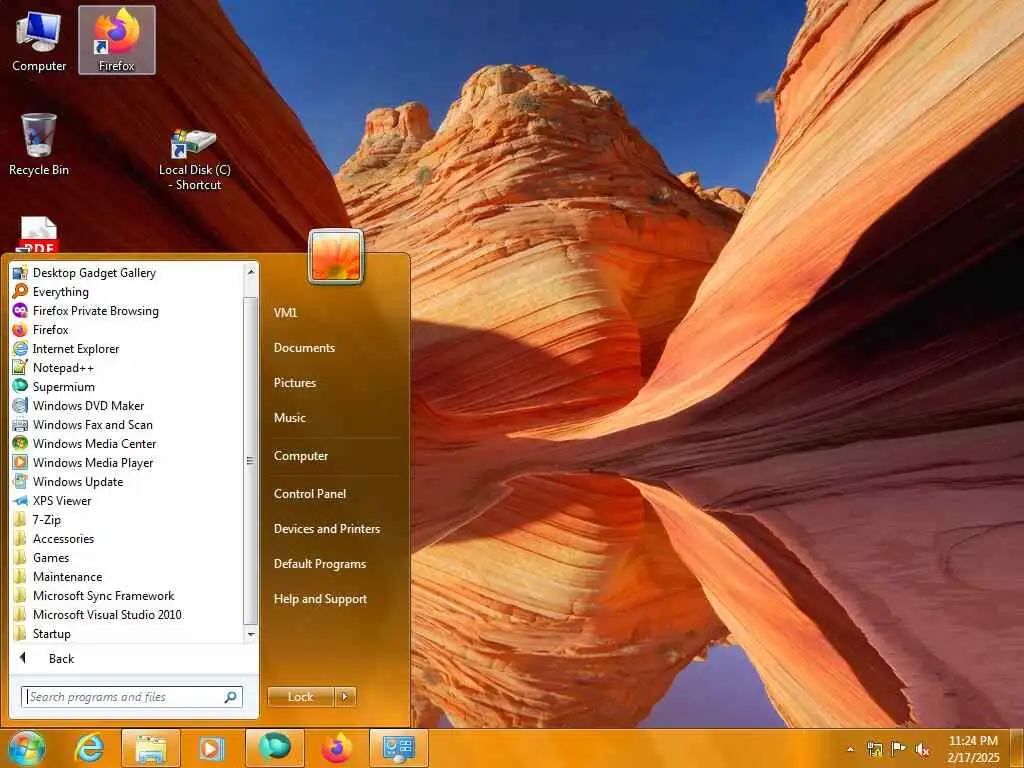Open Windows Explorer from the taskbar
Screen dimensions: 1024x768
tap(151, 748)
